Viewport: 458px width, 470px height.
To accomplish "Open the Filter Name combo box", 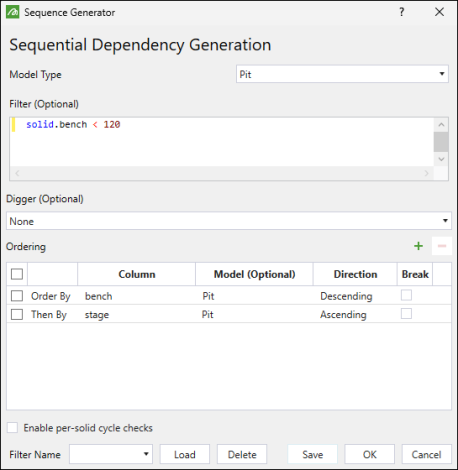I will (x=111, y=454).
